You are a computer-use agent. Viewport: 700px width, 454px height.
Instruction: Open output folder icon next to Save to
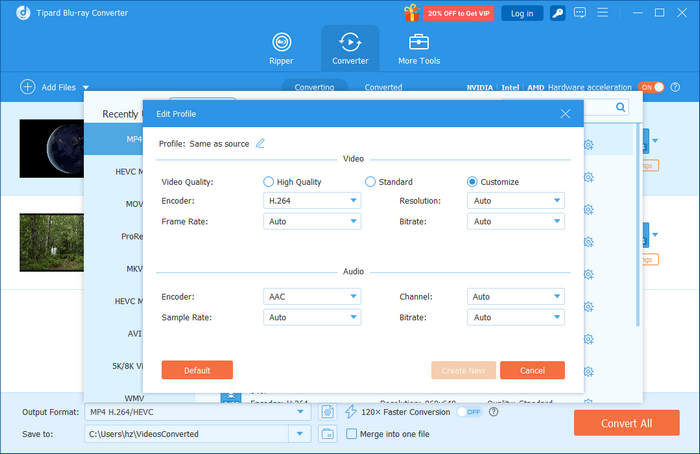pos(328,433)
